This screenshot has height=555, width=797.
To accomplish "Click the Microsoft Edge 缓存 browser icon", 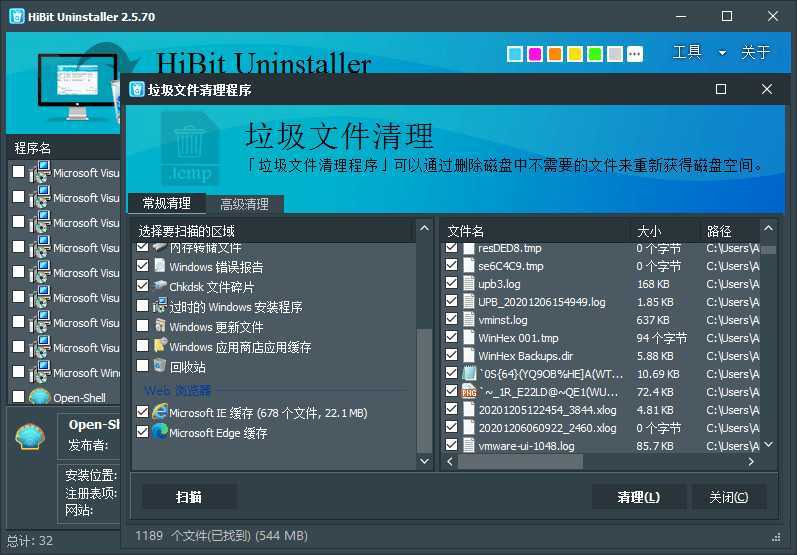I will click(x=160, y=432).
